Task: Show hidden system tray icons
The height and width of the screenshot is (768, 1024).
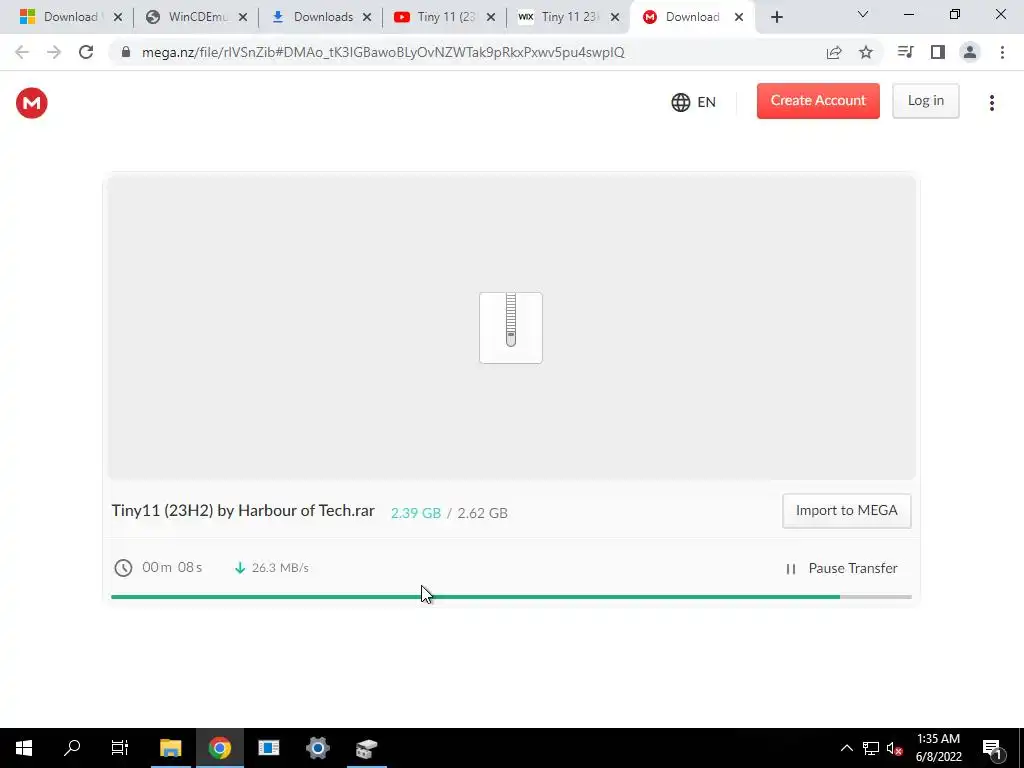Action: click(846, 748)
